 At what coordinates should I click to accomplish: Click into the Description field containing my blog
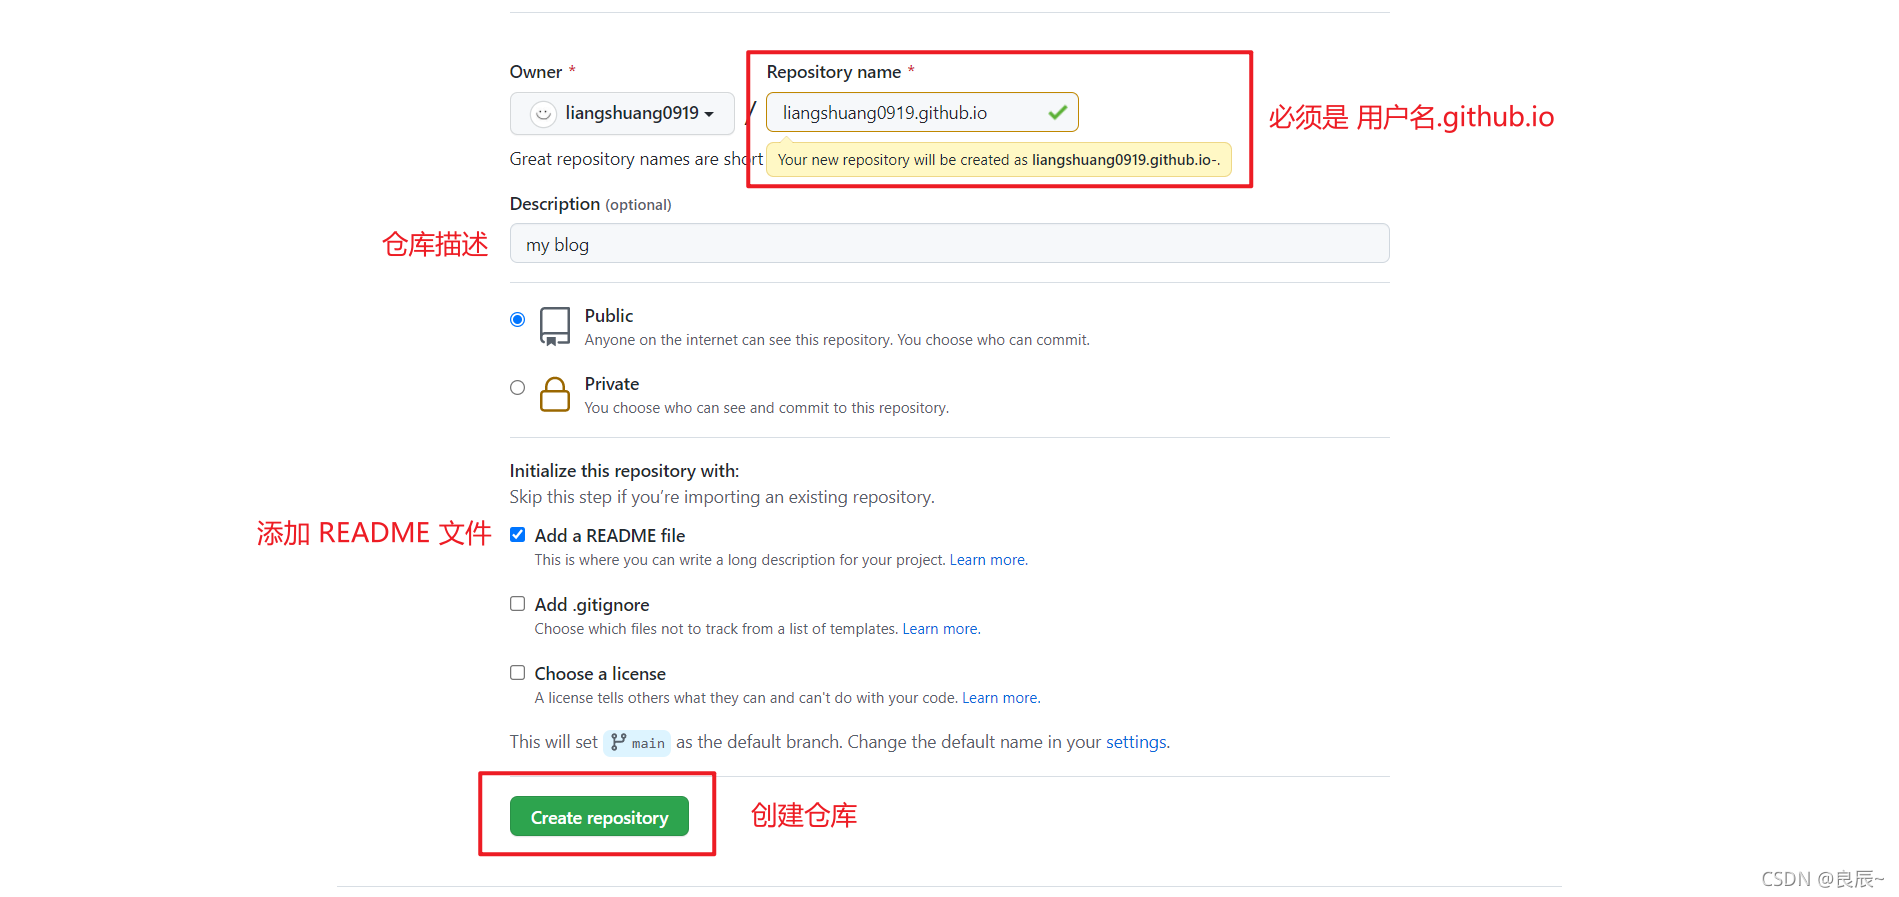point(949,244)
